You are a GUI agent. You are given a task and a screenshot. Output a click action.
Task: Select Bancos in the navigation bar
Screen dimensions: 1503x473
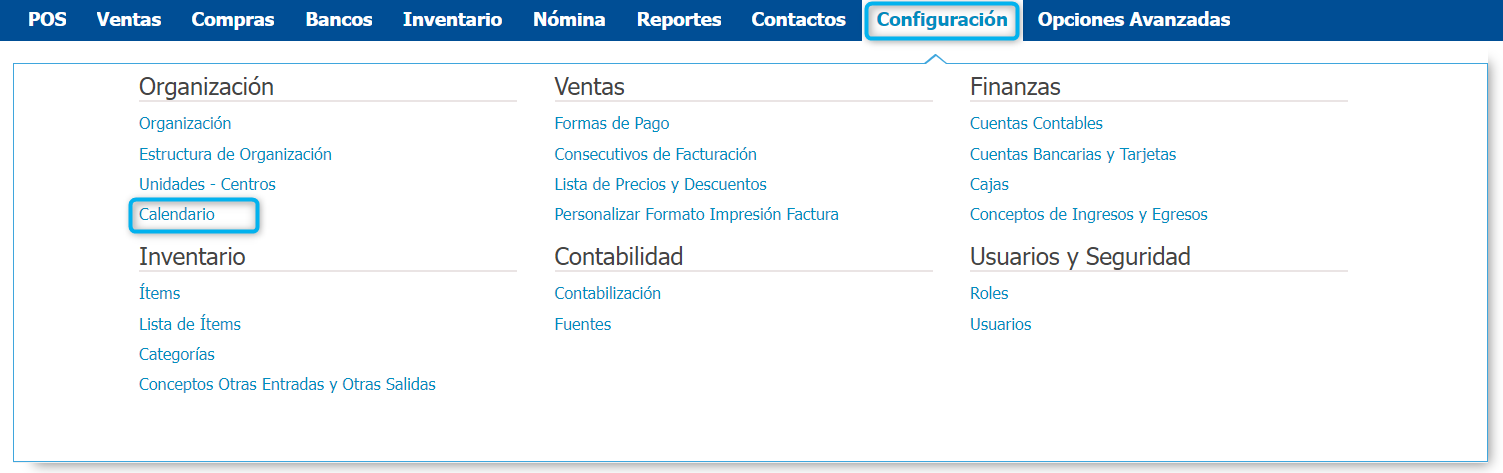[x=339, y=20]
